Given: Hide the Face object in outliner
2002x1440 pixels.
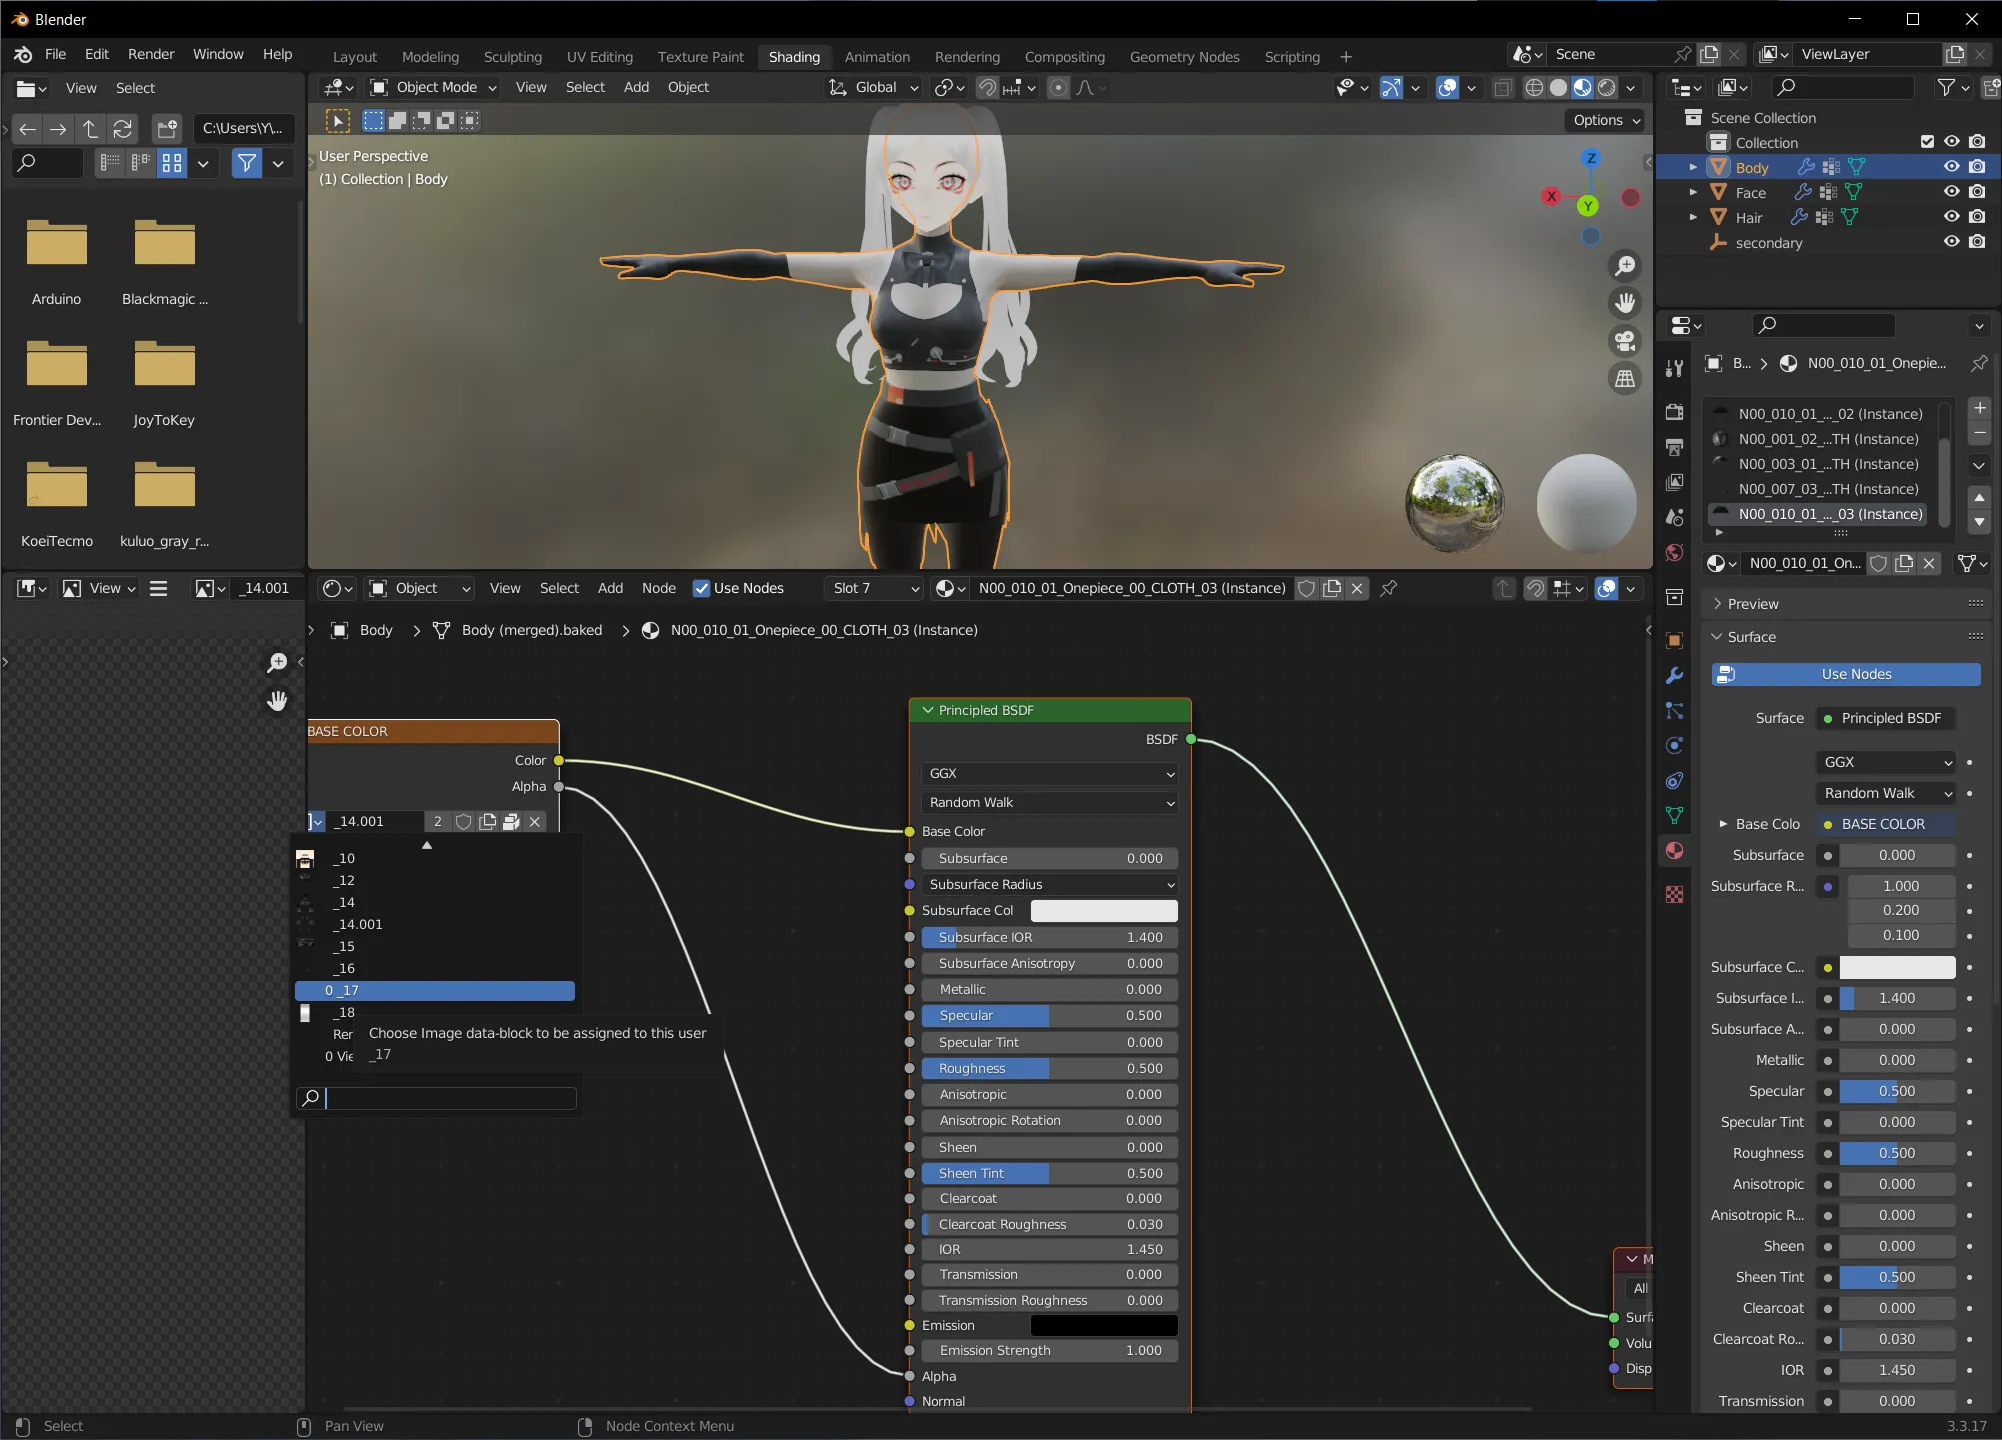Looking at the screenshot, I should coord(1951,192).
